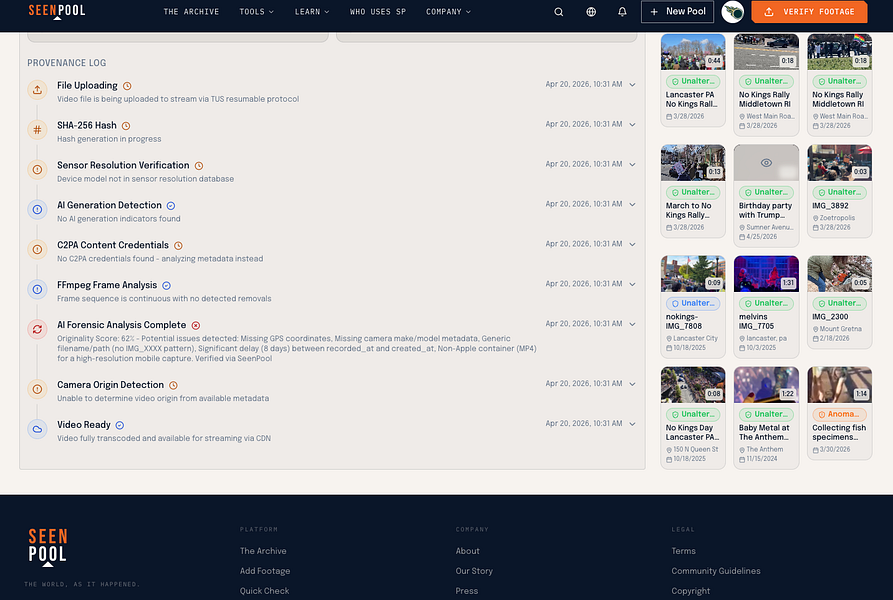Open footer Add Footage link
This screenshot has height=600, width=893.
point(265,571)
